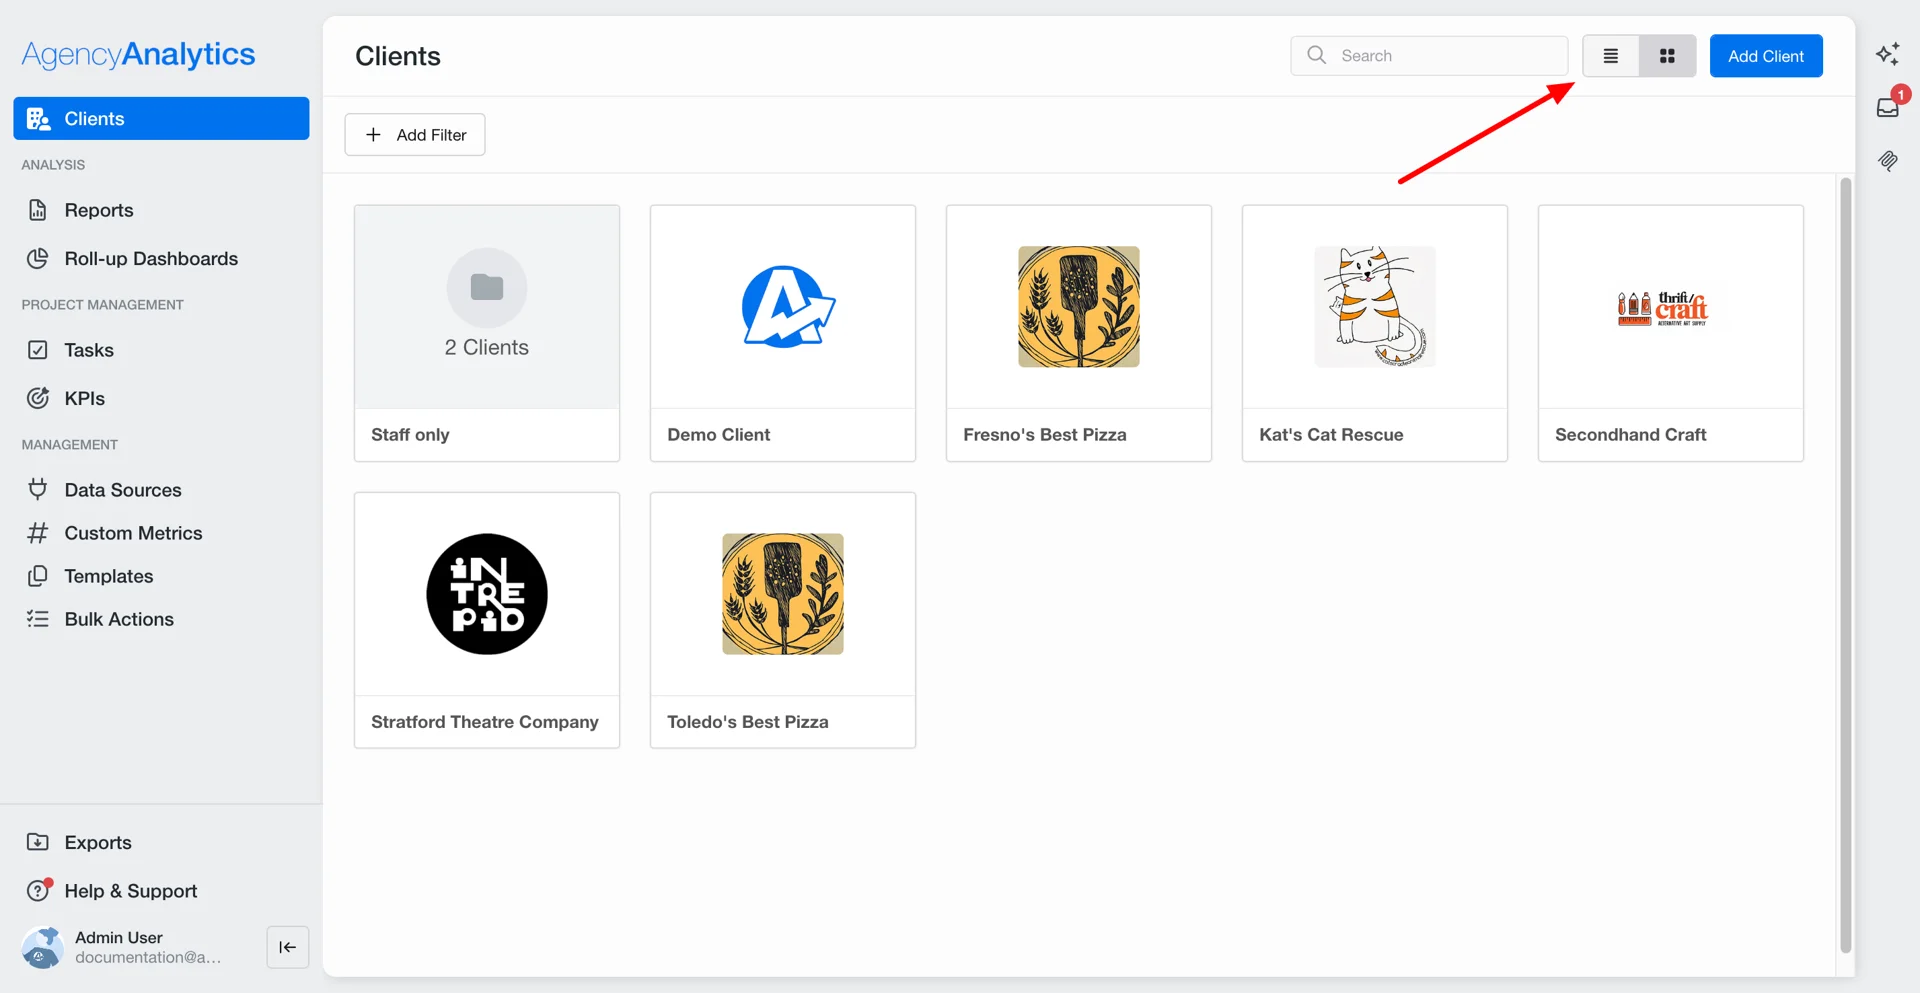Open Stratford Theatre Company logo thumbnail
Image resolution: width=1920 pixels, height=993 pixels.
[487, 594]
